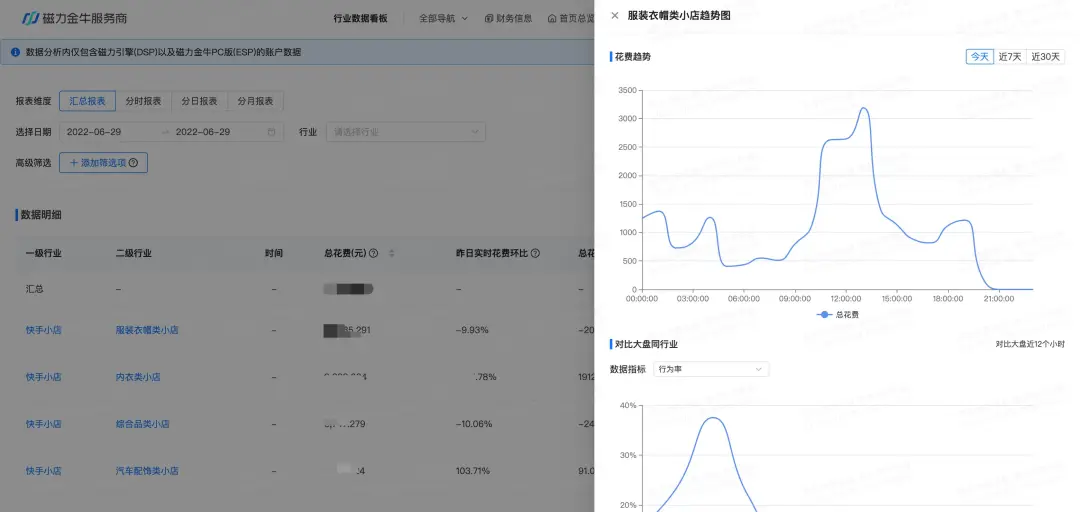Switch to 分时报表 tab
Image resolution: width=1080 pixels, height=512 pixels.
(x=143, y=101)
